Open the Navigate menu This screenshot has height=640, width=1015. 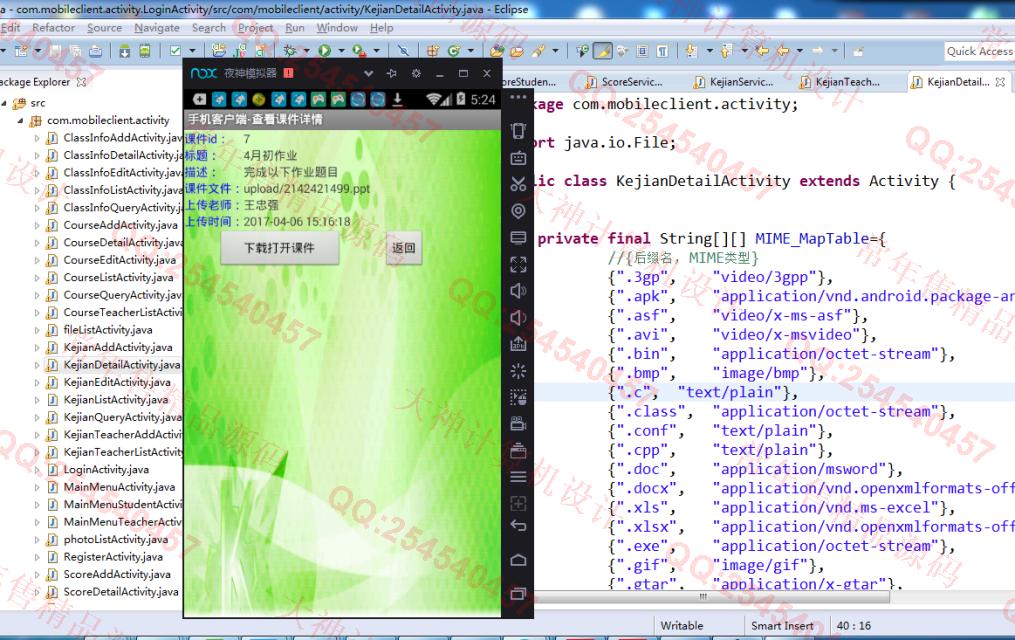tap(157, 28)
